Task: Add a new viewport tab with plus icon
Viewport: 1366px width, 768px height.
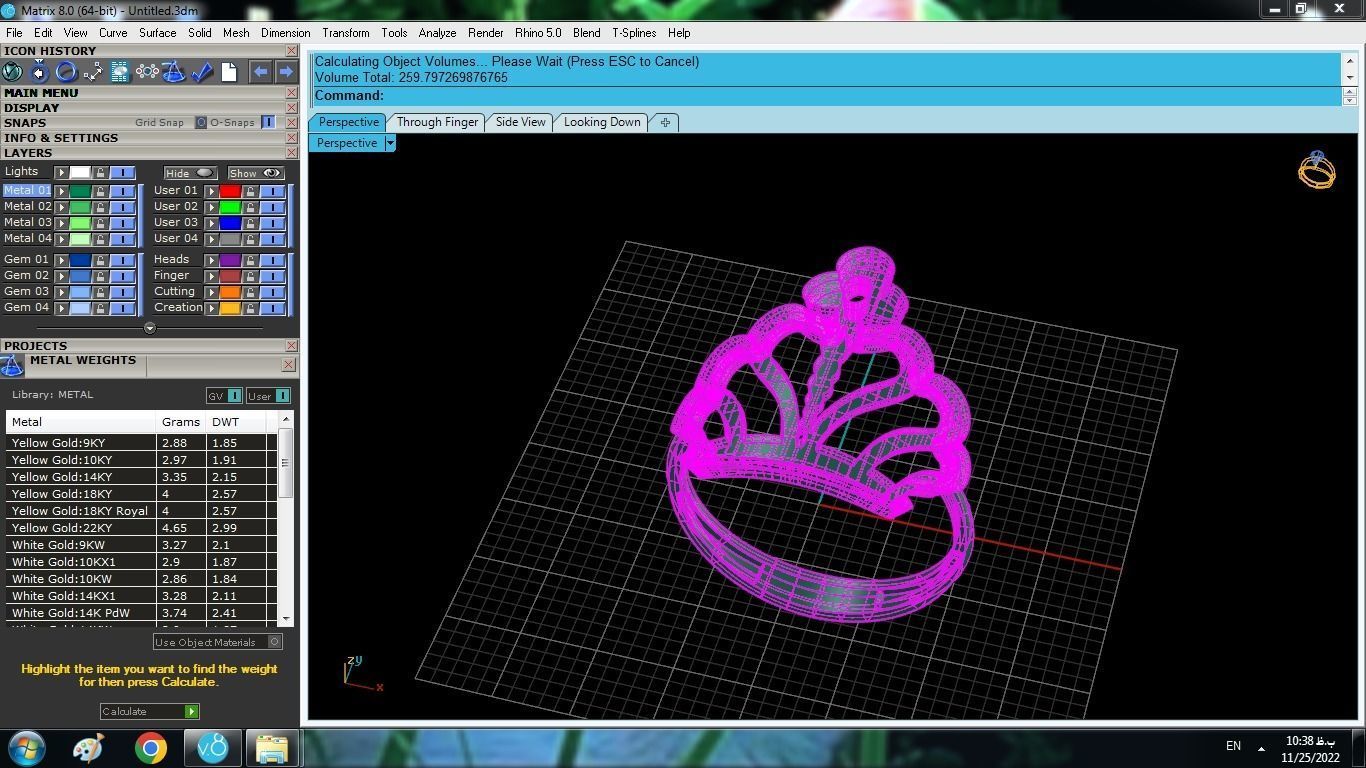Action: pyautogui.click(x=665, y=122)
